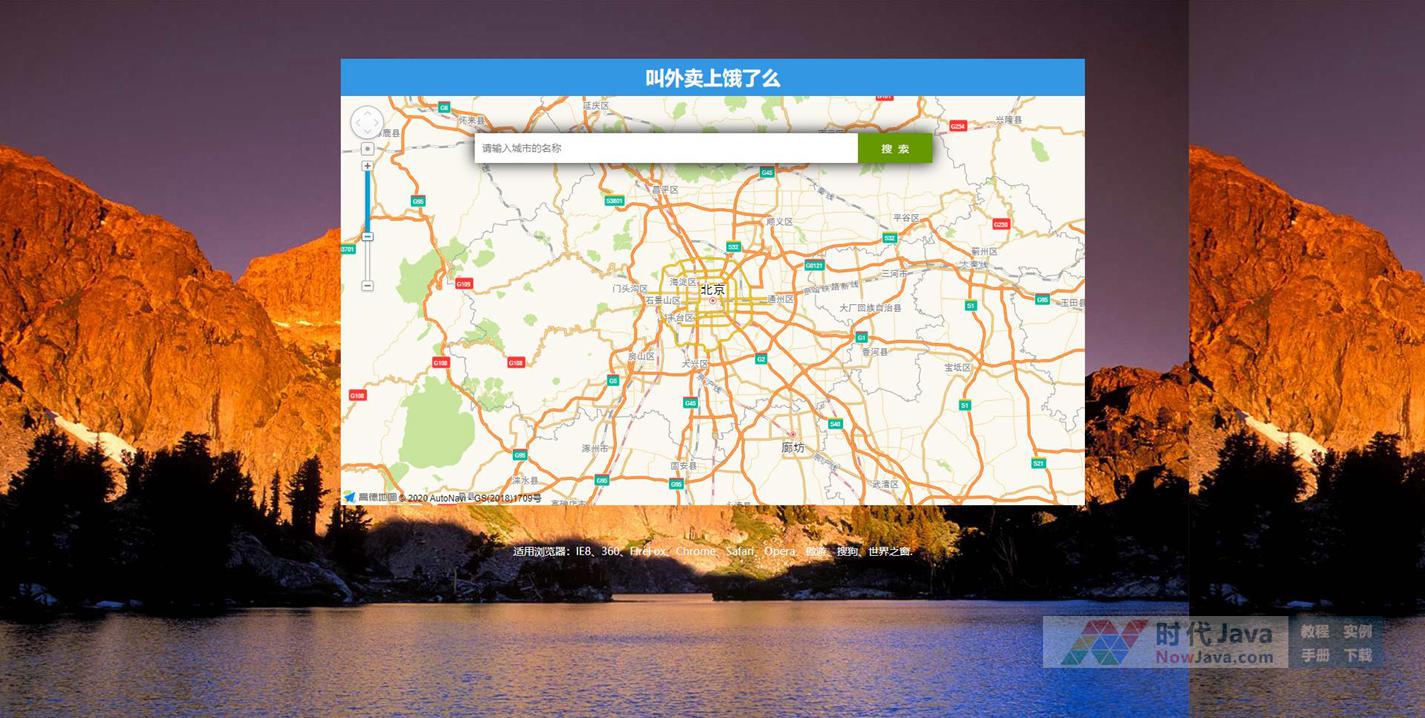Click the blue zoom level track
Image resolution: width=1425 pixels, height=718 pixels.
coord(367,200)
